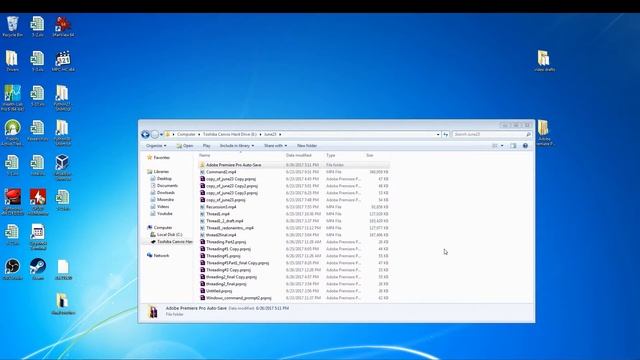Click the Open toolbar button

185,146
